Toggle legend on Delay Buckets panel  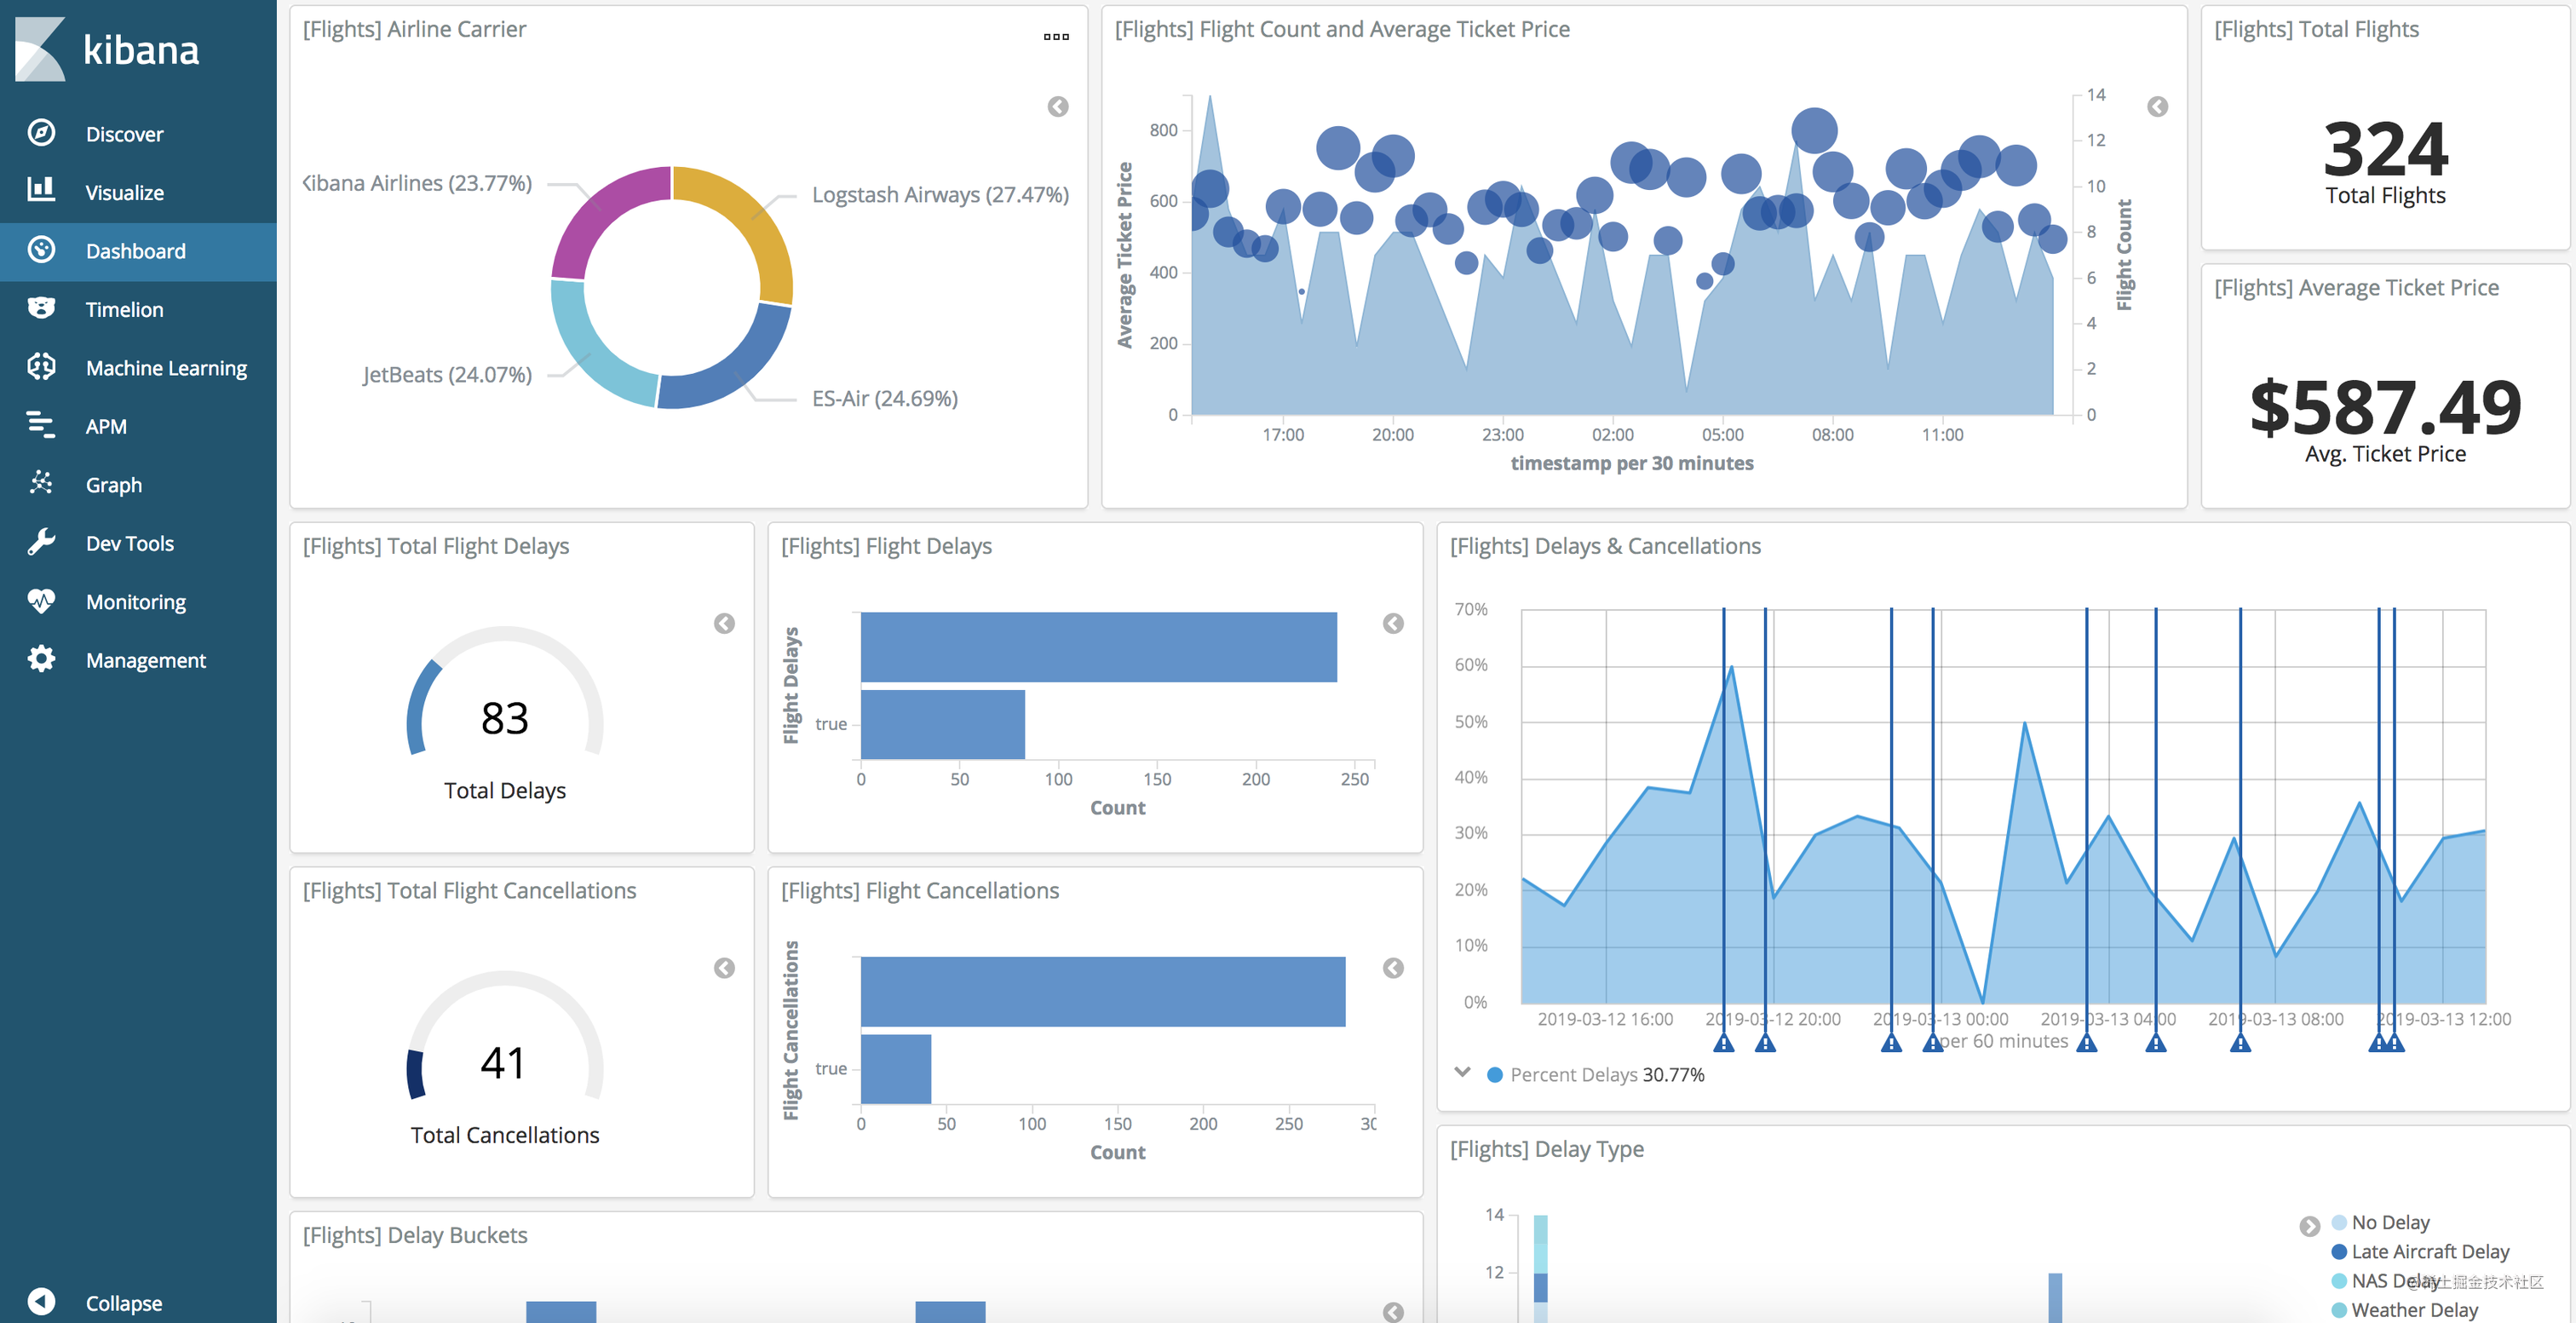point(1393,1311)
